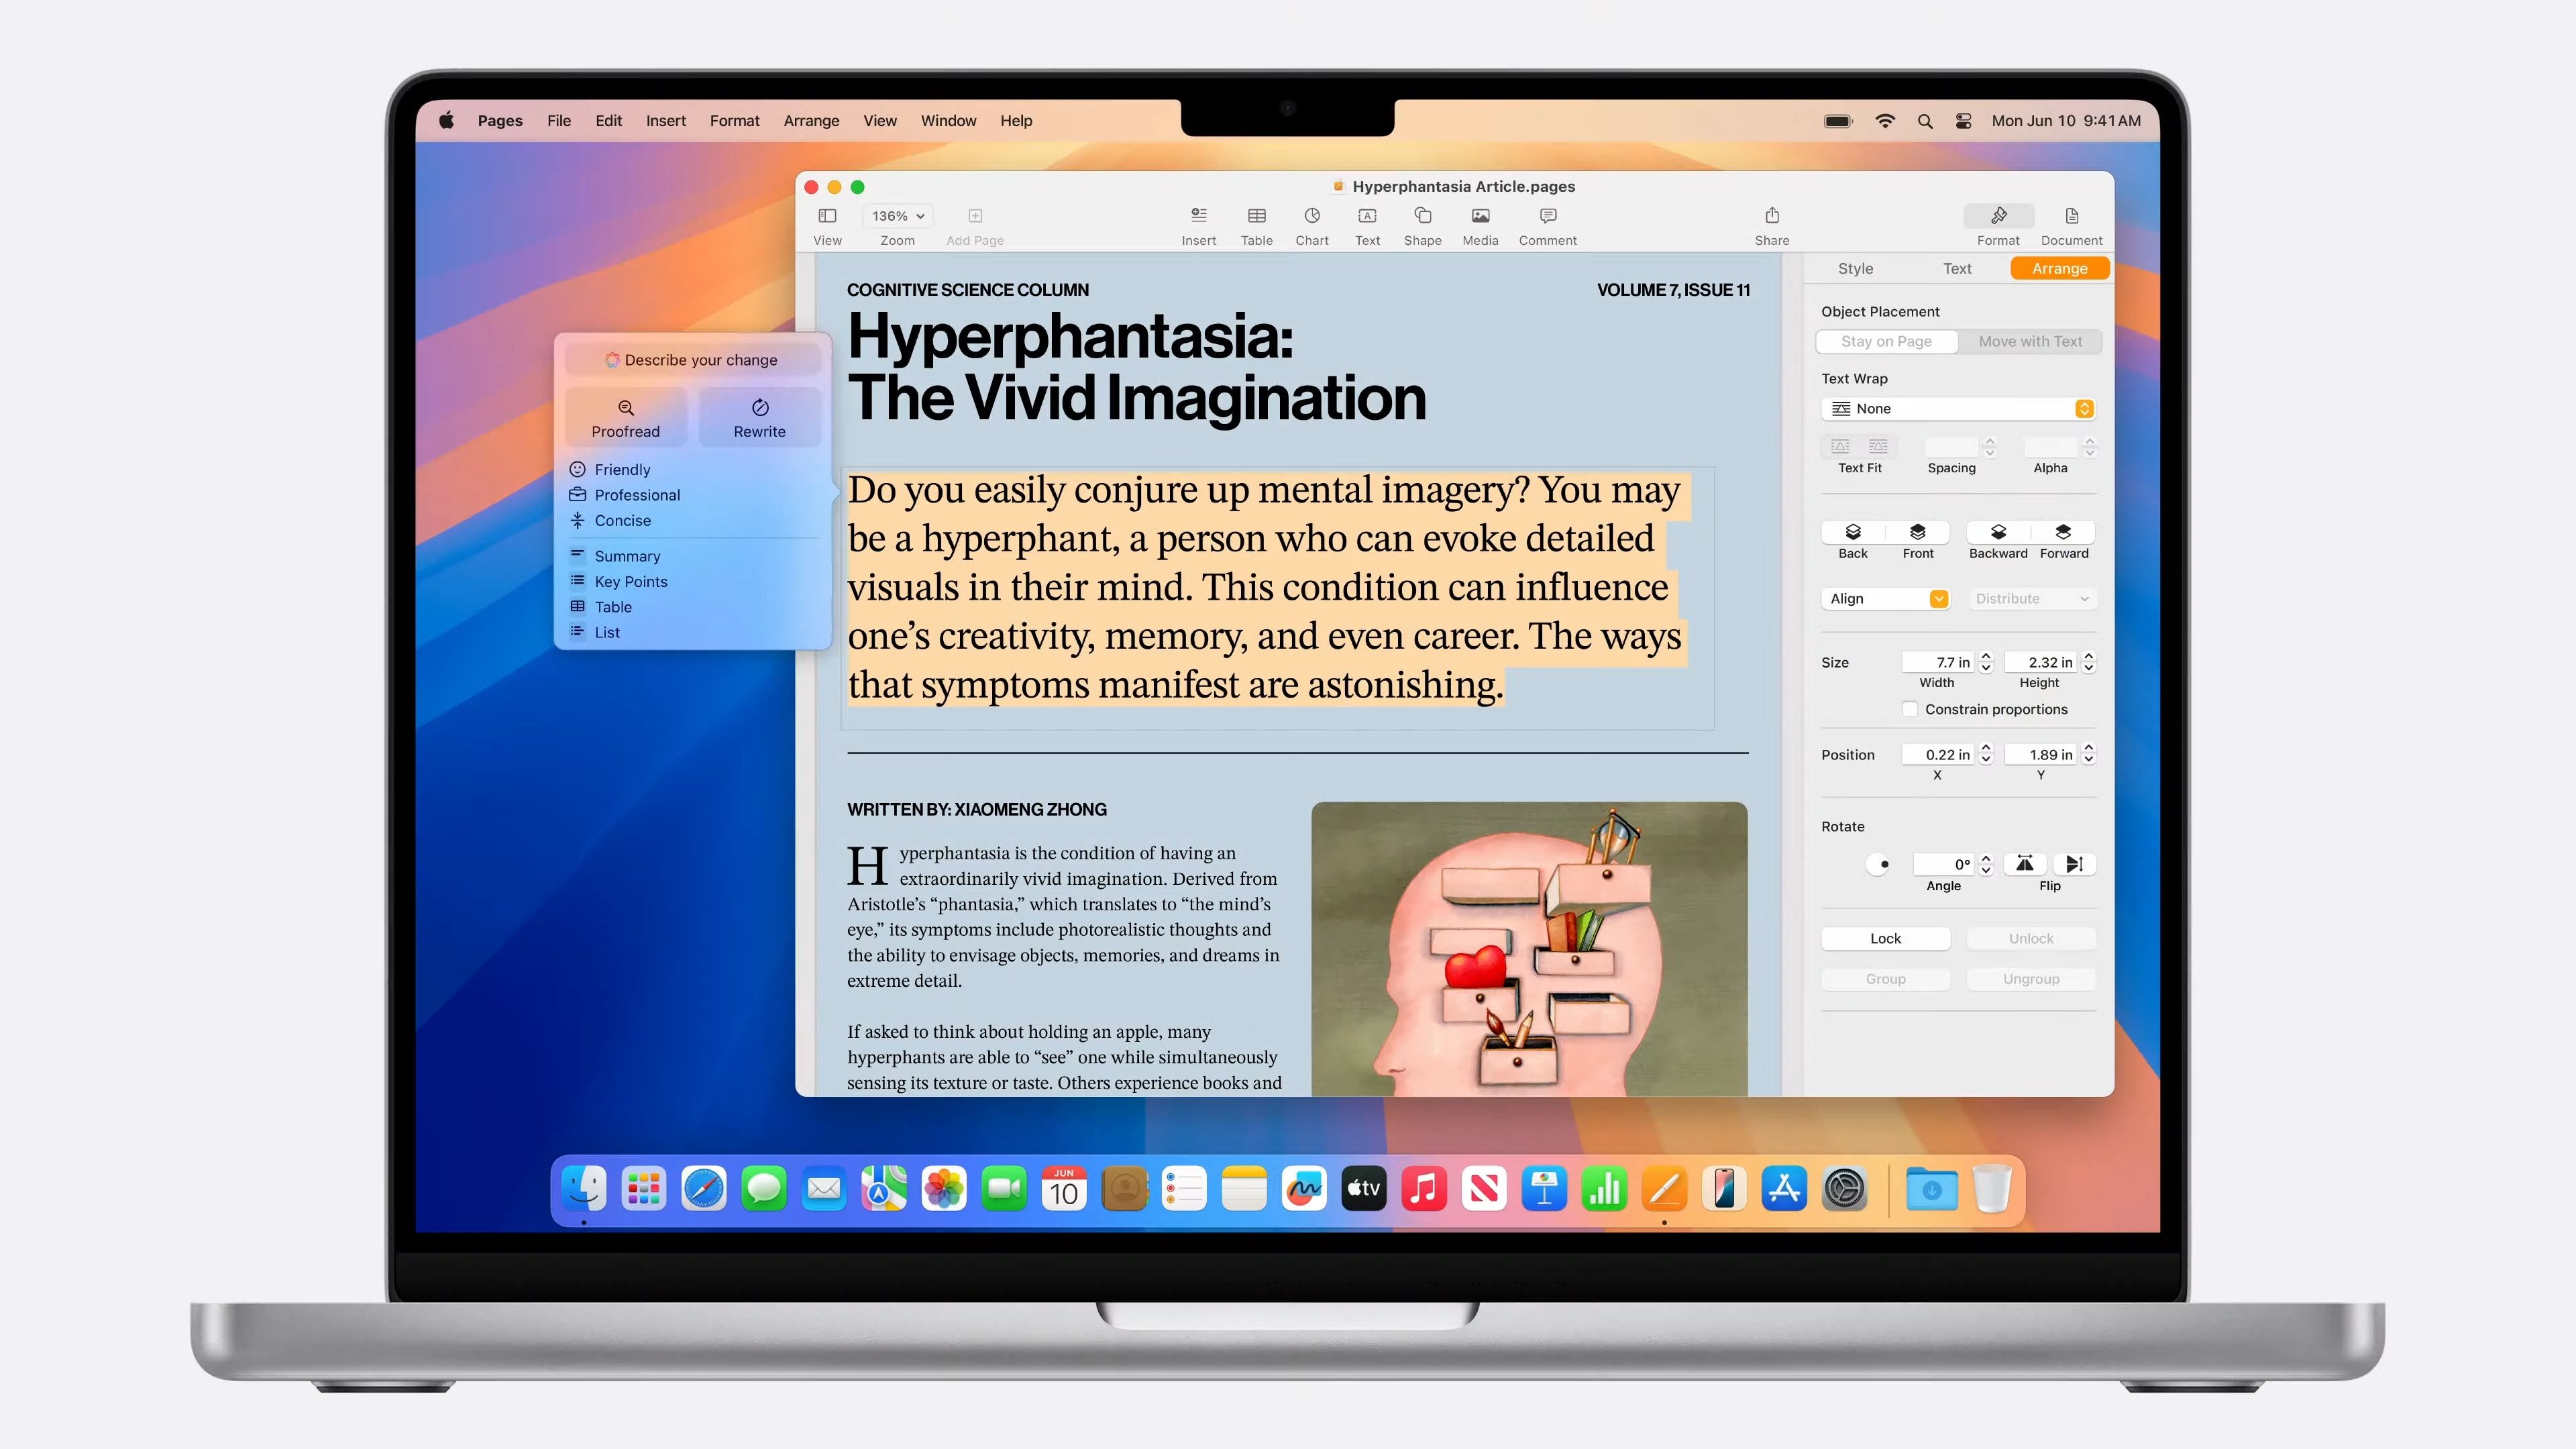Adjust width stepper to 7.7in
This screenshot has width=2576, height=1449.
pyautogui.click(x=1985, y=660)
